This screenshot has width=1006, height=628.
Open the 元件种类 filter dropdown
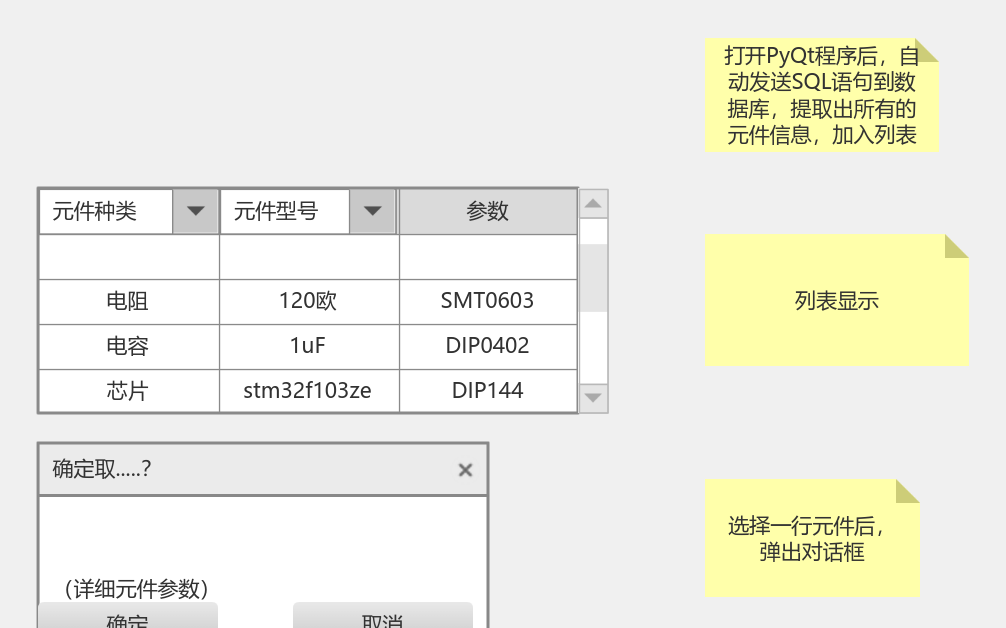(x=194, y=211)
